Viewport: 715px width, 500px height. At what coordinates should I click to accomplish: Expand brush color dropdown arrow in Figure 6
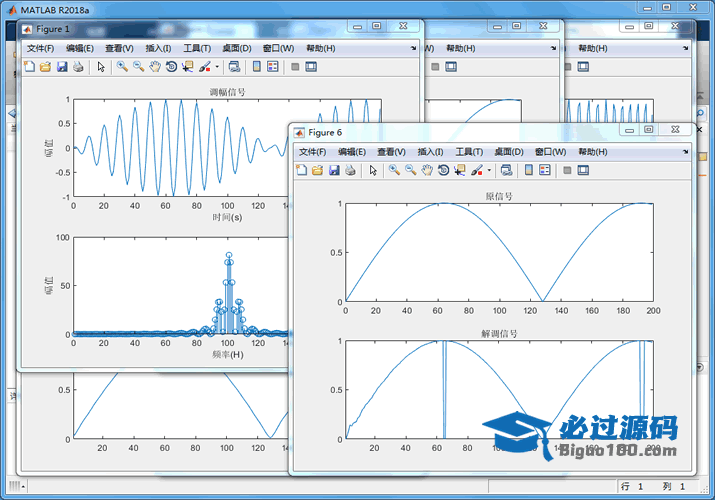[489, 171]
